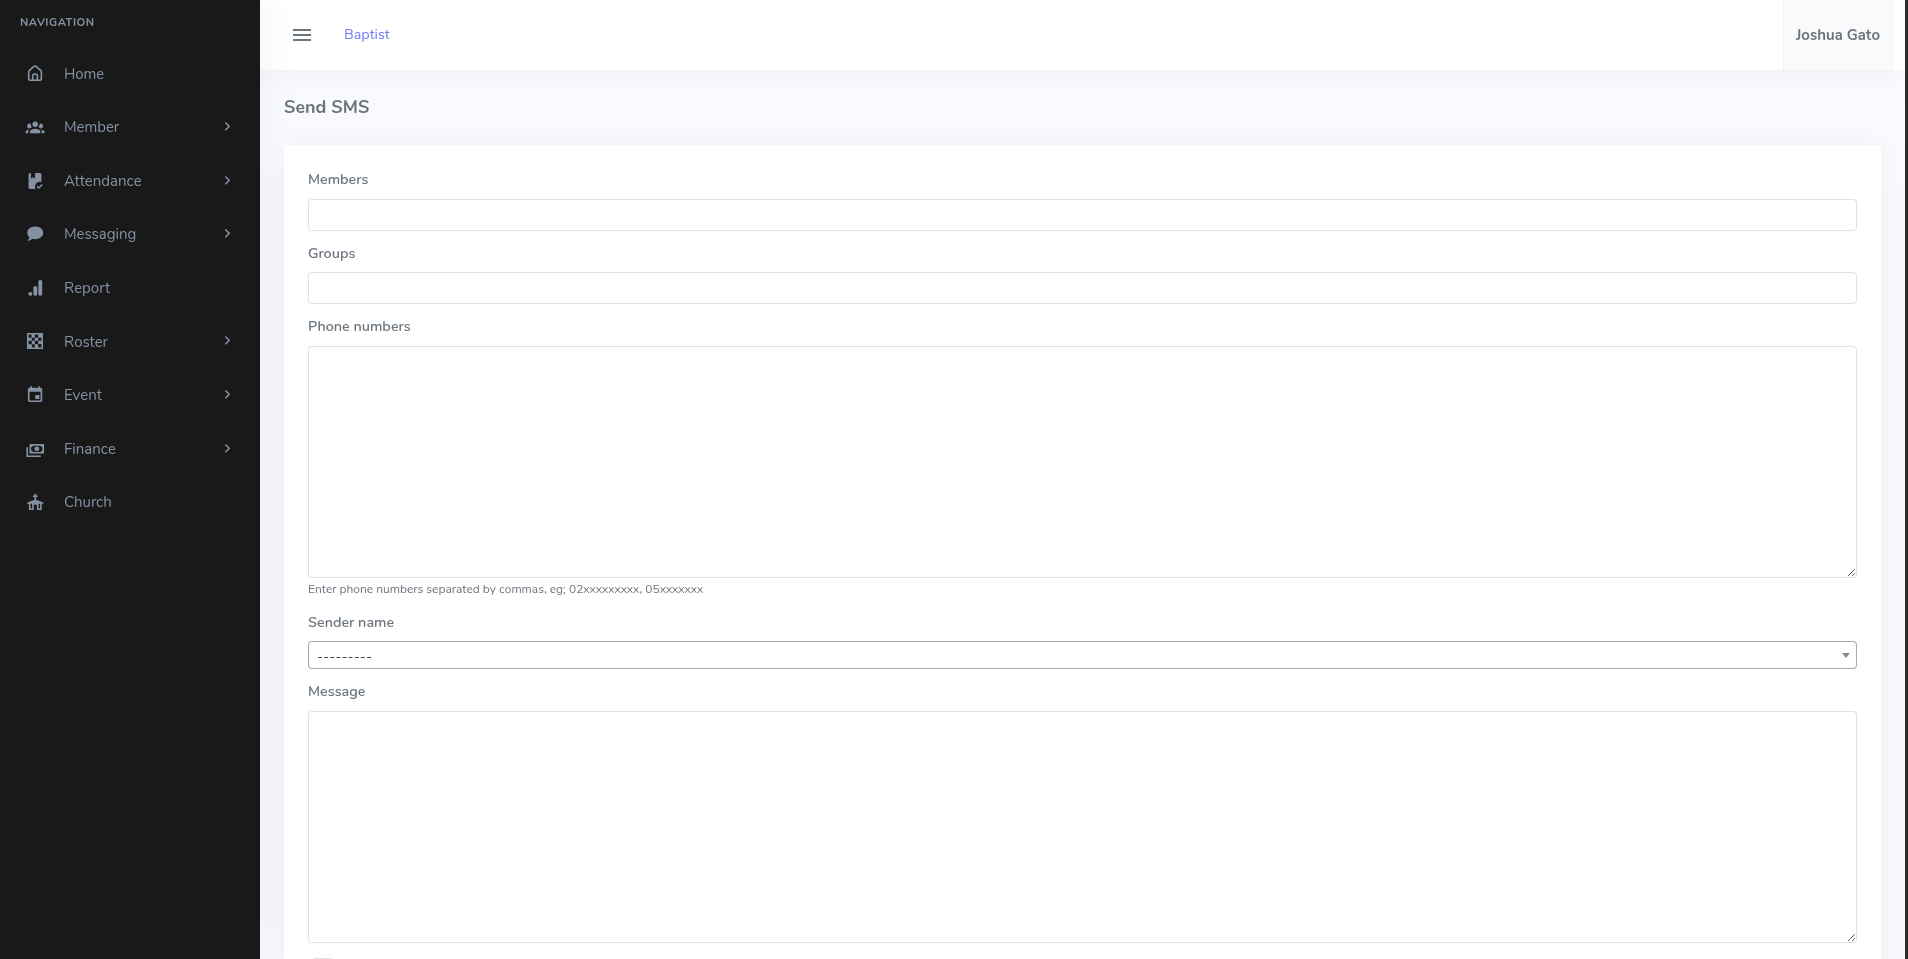Open the Baptist link in header
The width and height of the screenshot is (1908, 959).
(366, 34)
